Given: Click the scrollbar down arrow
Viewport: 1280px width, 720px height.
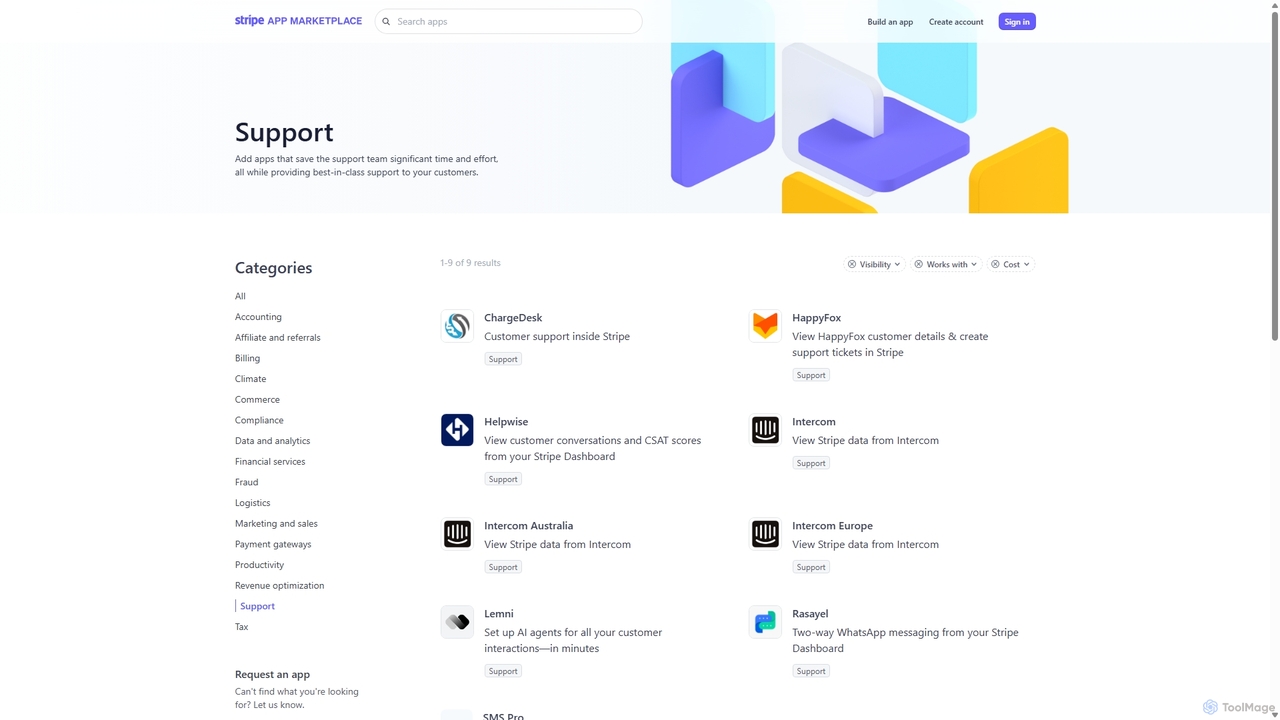Looking at the screenshot, I should [x=1274, y=714].
